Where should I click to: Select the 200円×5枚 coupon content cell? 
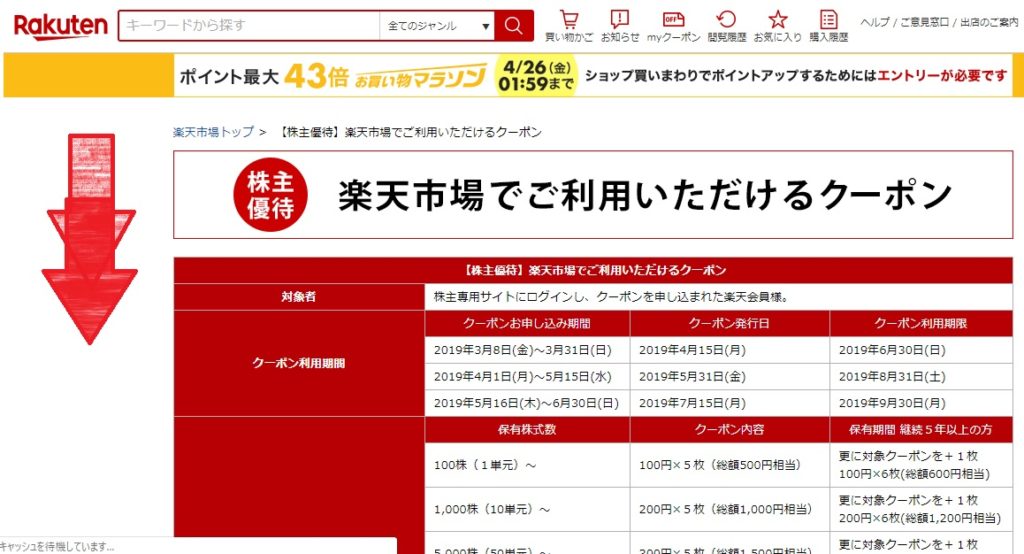click(729, 509)
